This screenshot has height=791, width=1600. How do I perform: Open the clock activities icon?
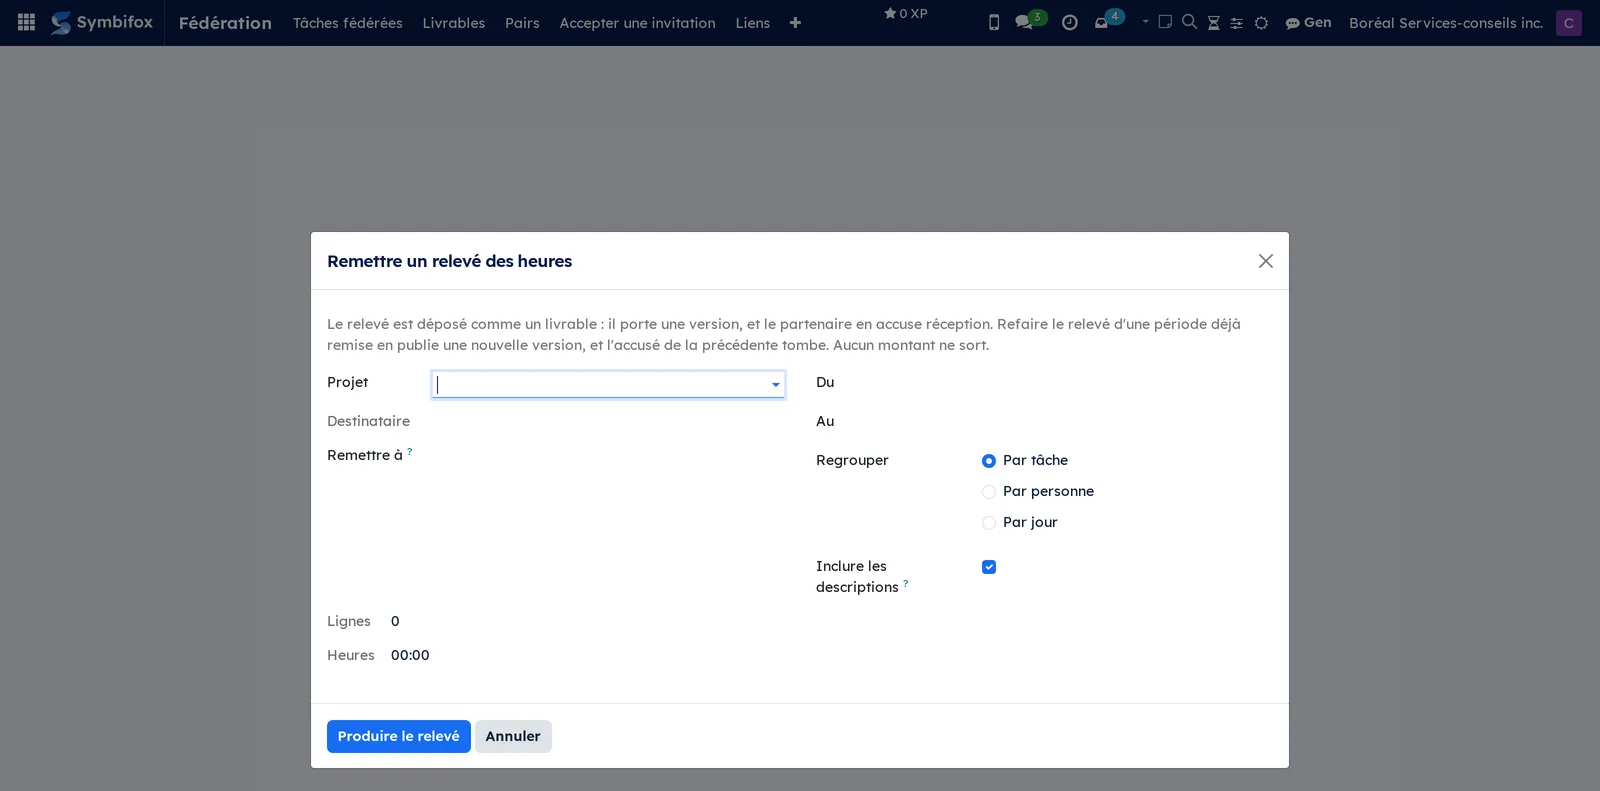tap(1070, 23)
